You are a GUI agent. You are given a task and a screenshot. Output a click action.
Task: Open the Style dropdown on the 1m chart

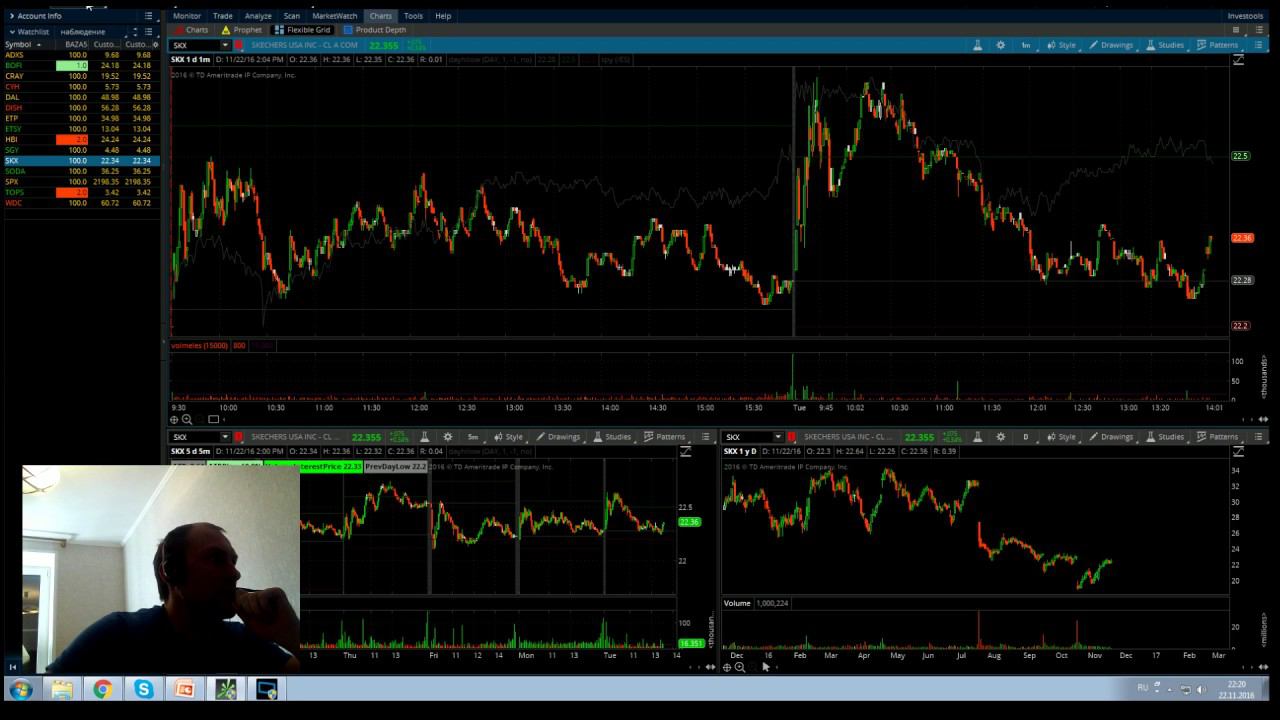(x=1062, y=45)
